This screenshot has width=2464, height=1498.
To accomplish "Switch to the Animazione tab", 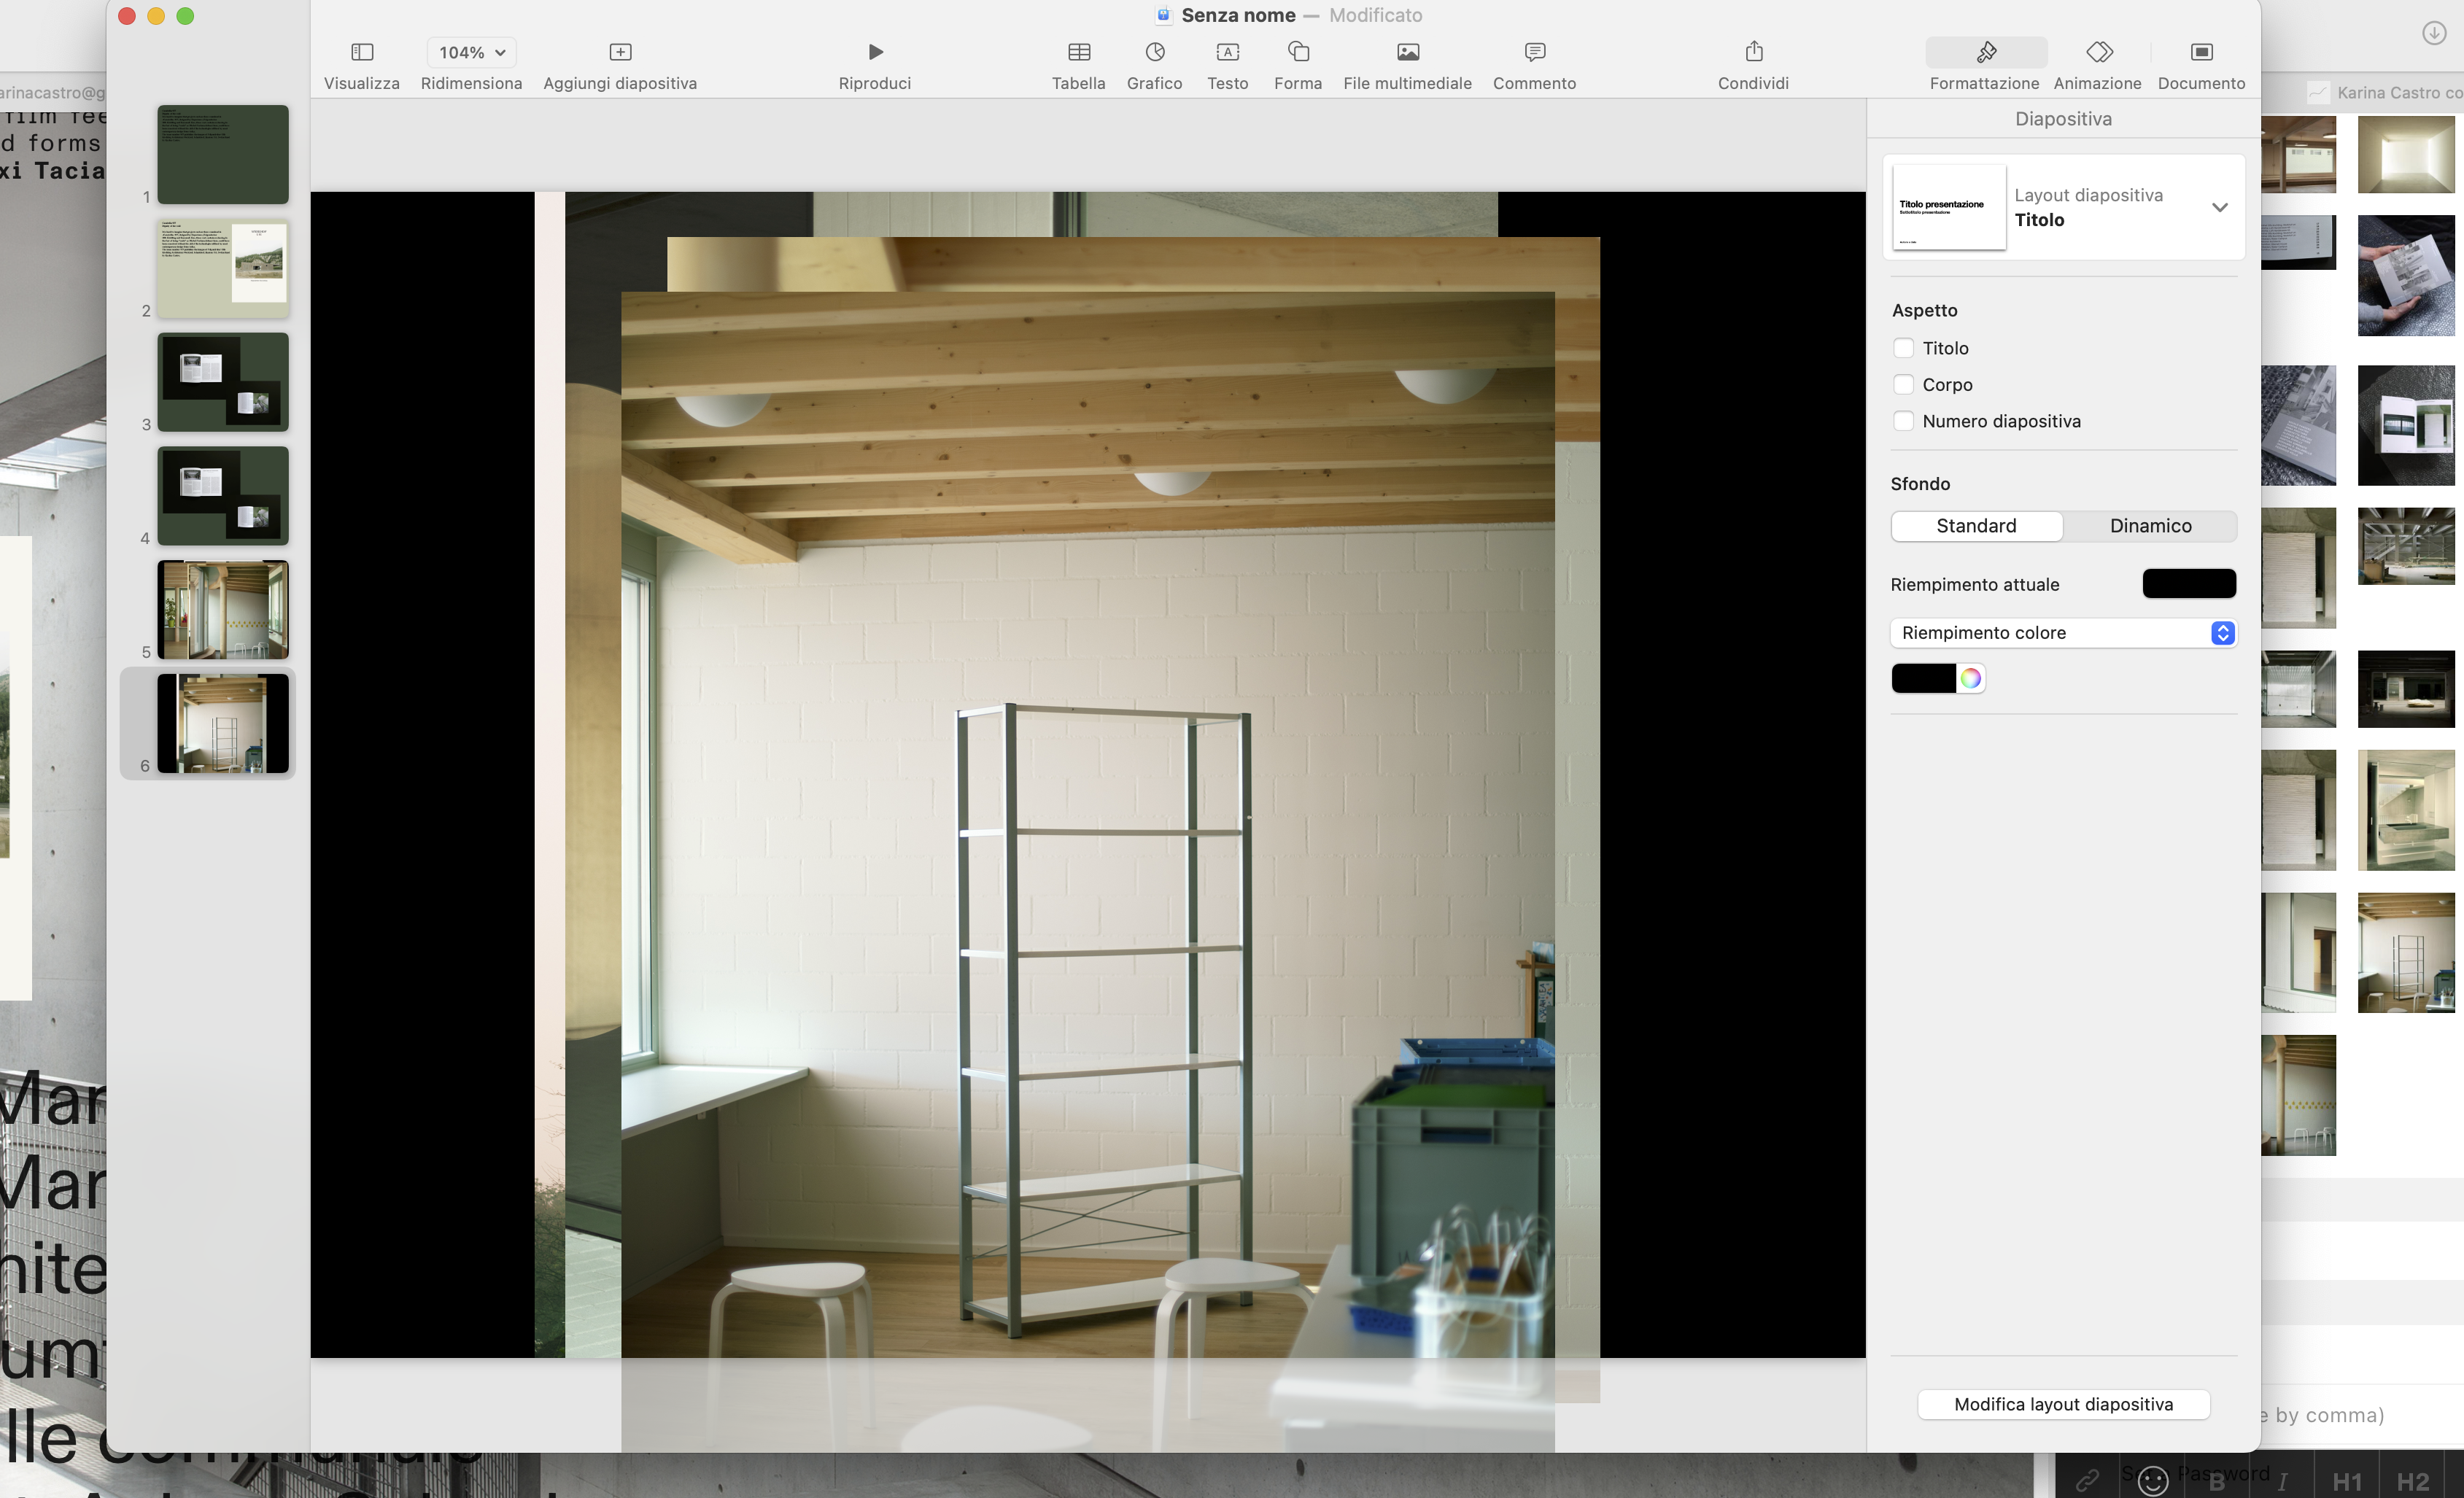I will [2097, 63].
